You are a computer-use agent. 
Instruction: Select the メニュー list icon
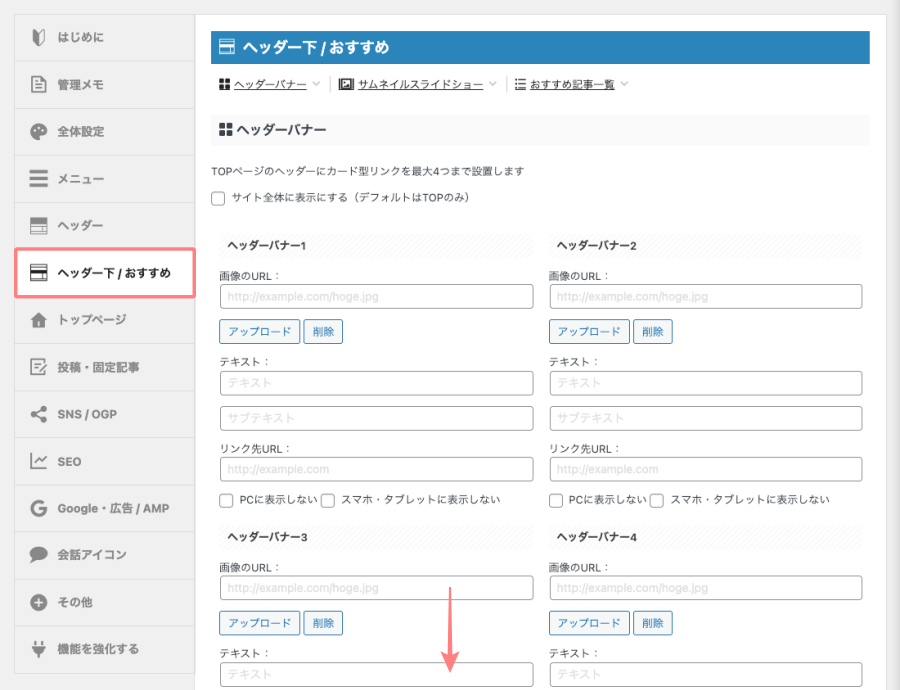pos(39,178)
